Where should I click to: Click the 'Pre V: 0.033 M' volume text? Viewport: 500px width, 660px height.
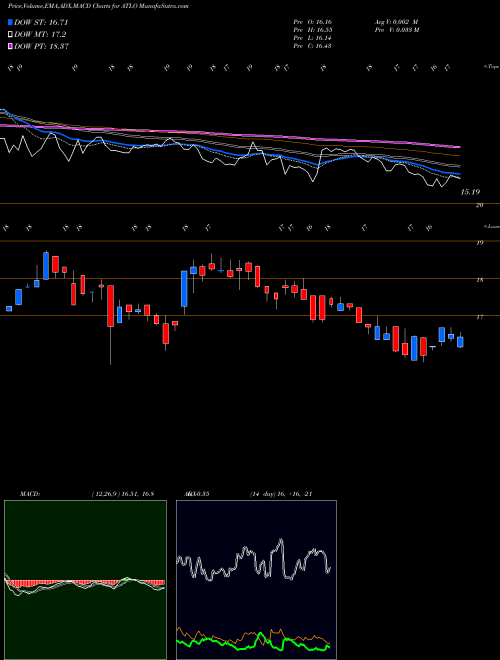(396, 30)
